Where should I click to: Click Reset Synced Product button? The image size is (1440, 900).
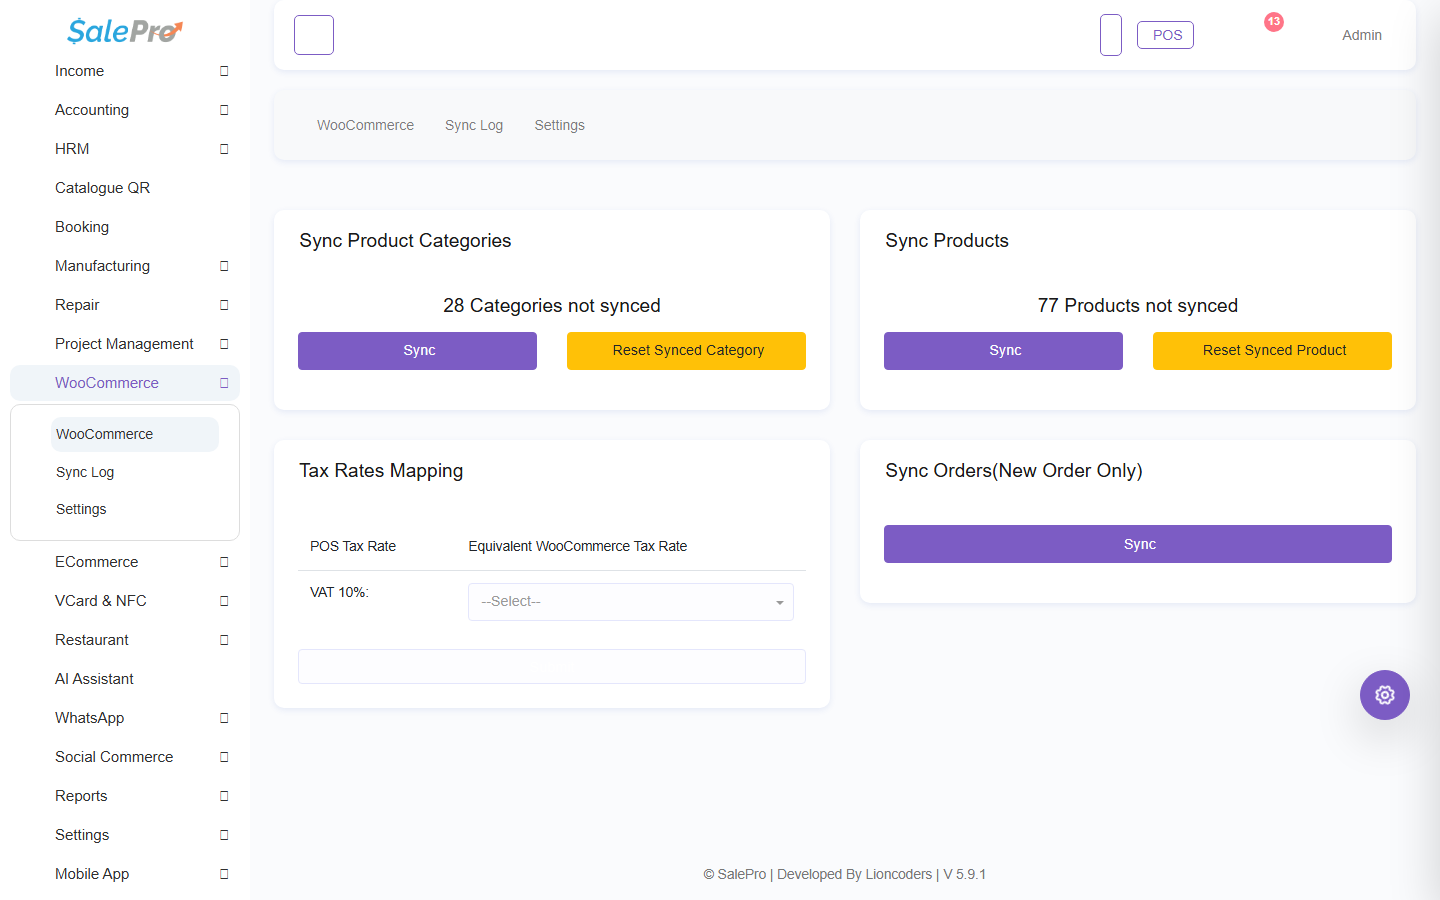tap(1272, 351)
